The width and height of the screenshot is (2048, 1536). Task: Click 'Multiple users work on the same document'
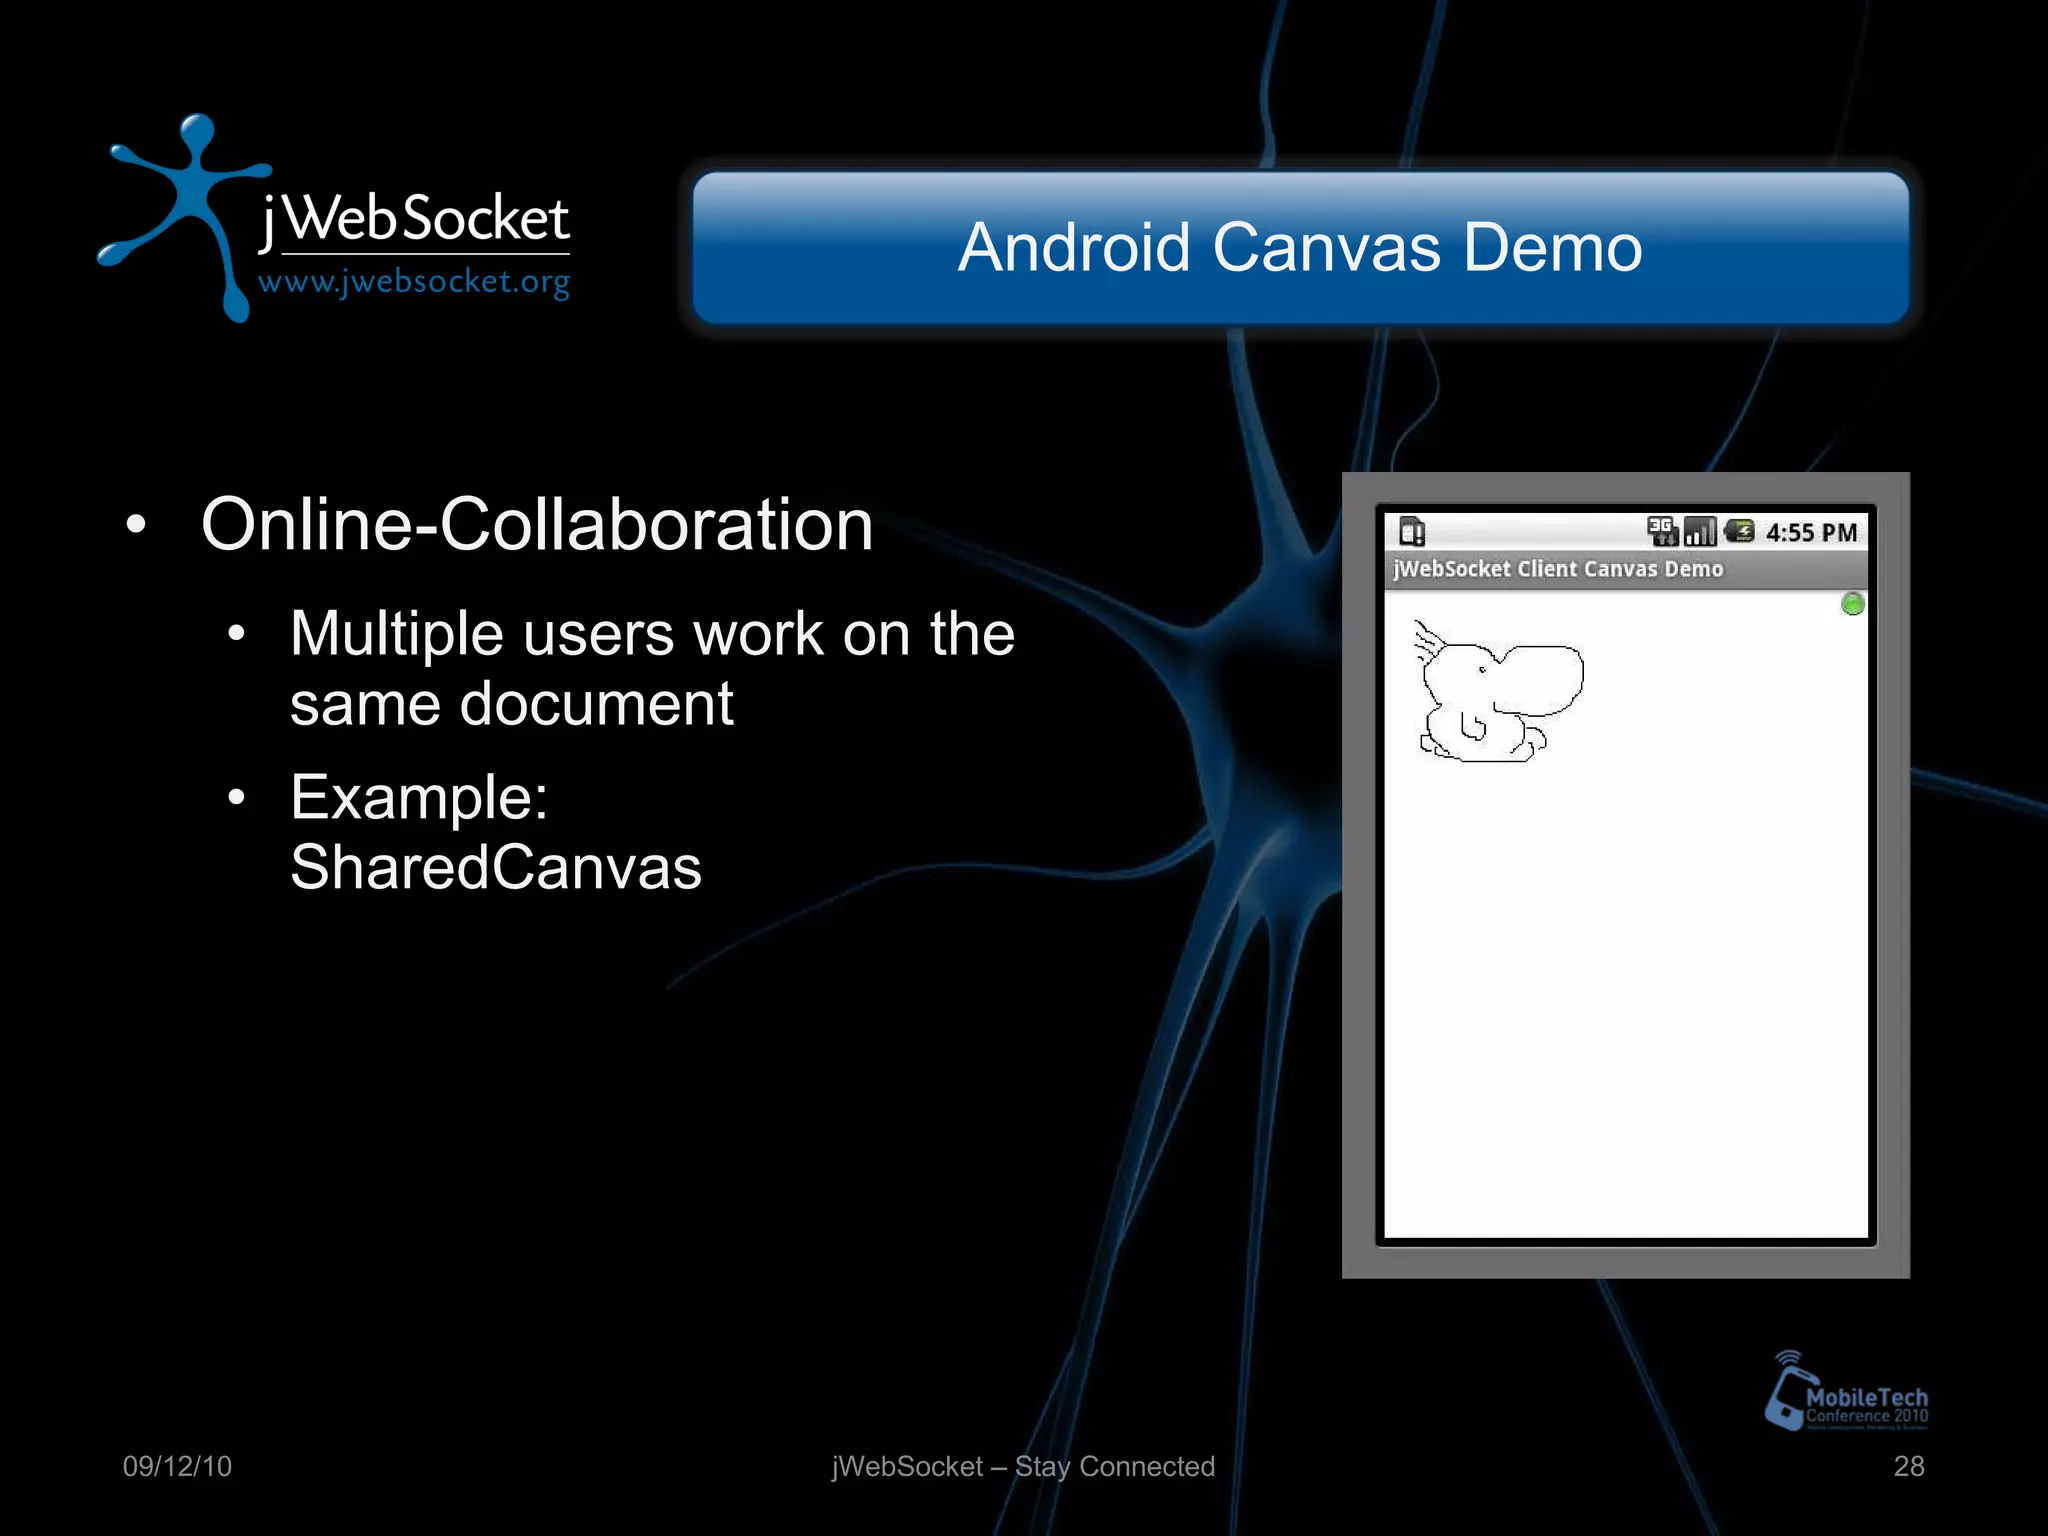[652, 668]
